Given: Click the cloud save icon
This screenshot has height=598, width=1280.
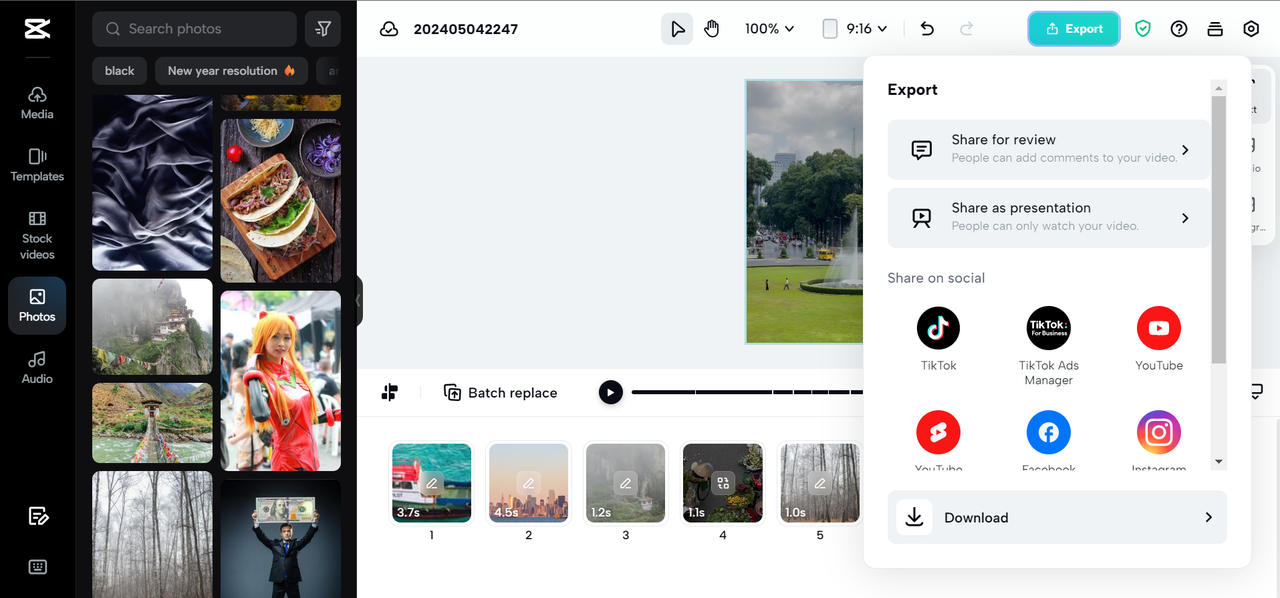Looking at the screenshot, I should click(x=389, y=29).
